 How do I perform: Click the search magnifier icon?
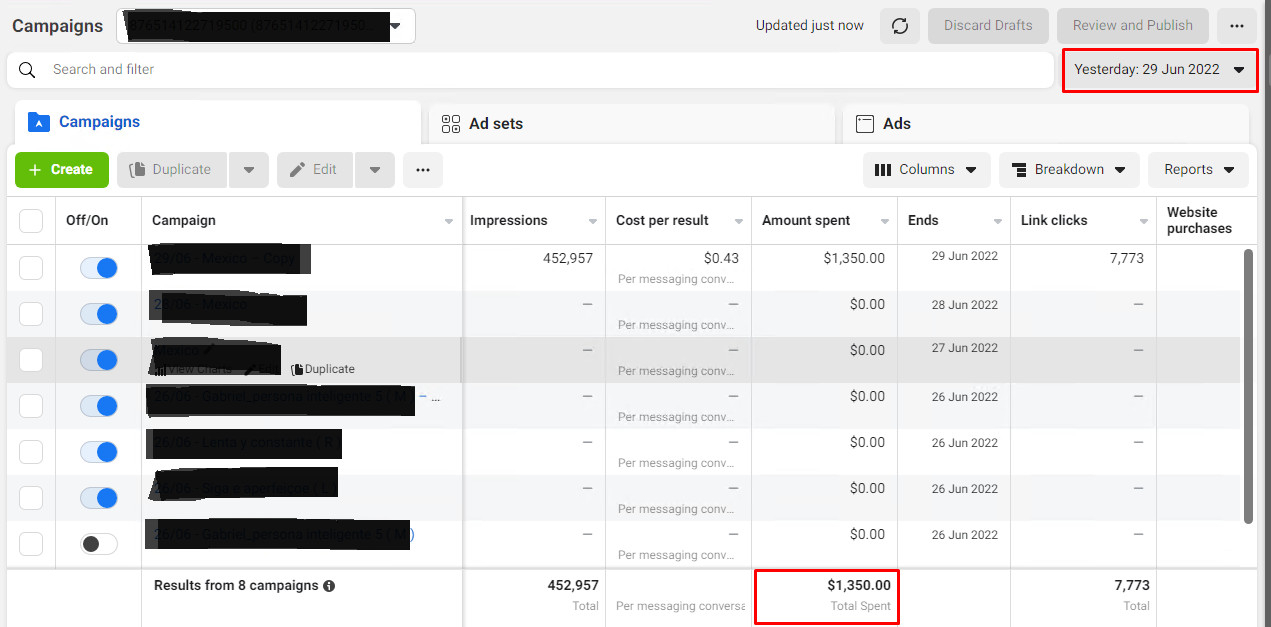tap(27, 70)
